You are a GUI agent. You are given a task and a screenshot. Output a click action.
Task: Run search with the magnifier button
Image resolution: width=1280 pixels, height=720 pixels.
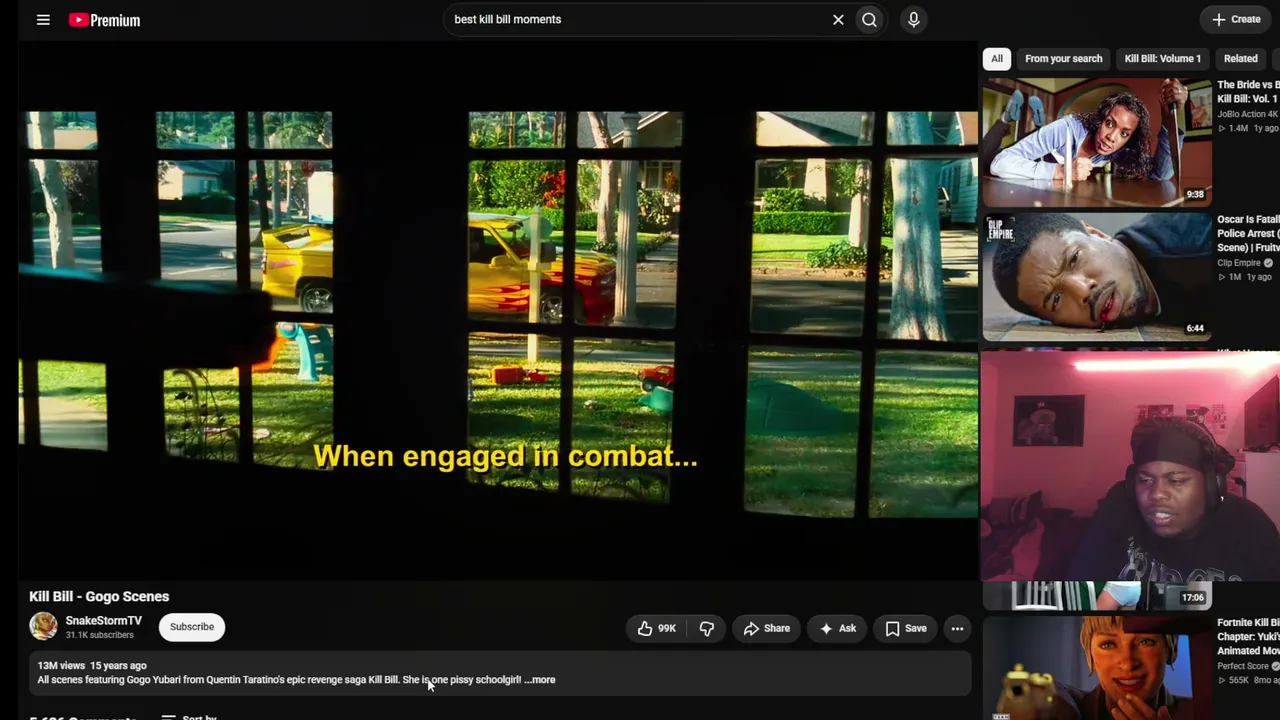[870, 20]
